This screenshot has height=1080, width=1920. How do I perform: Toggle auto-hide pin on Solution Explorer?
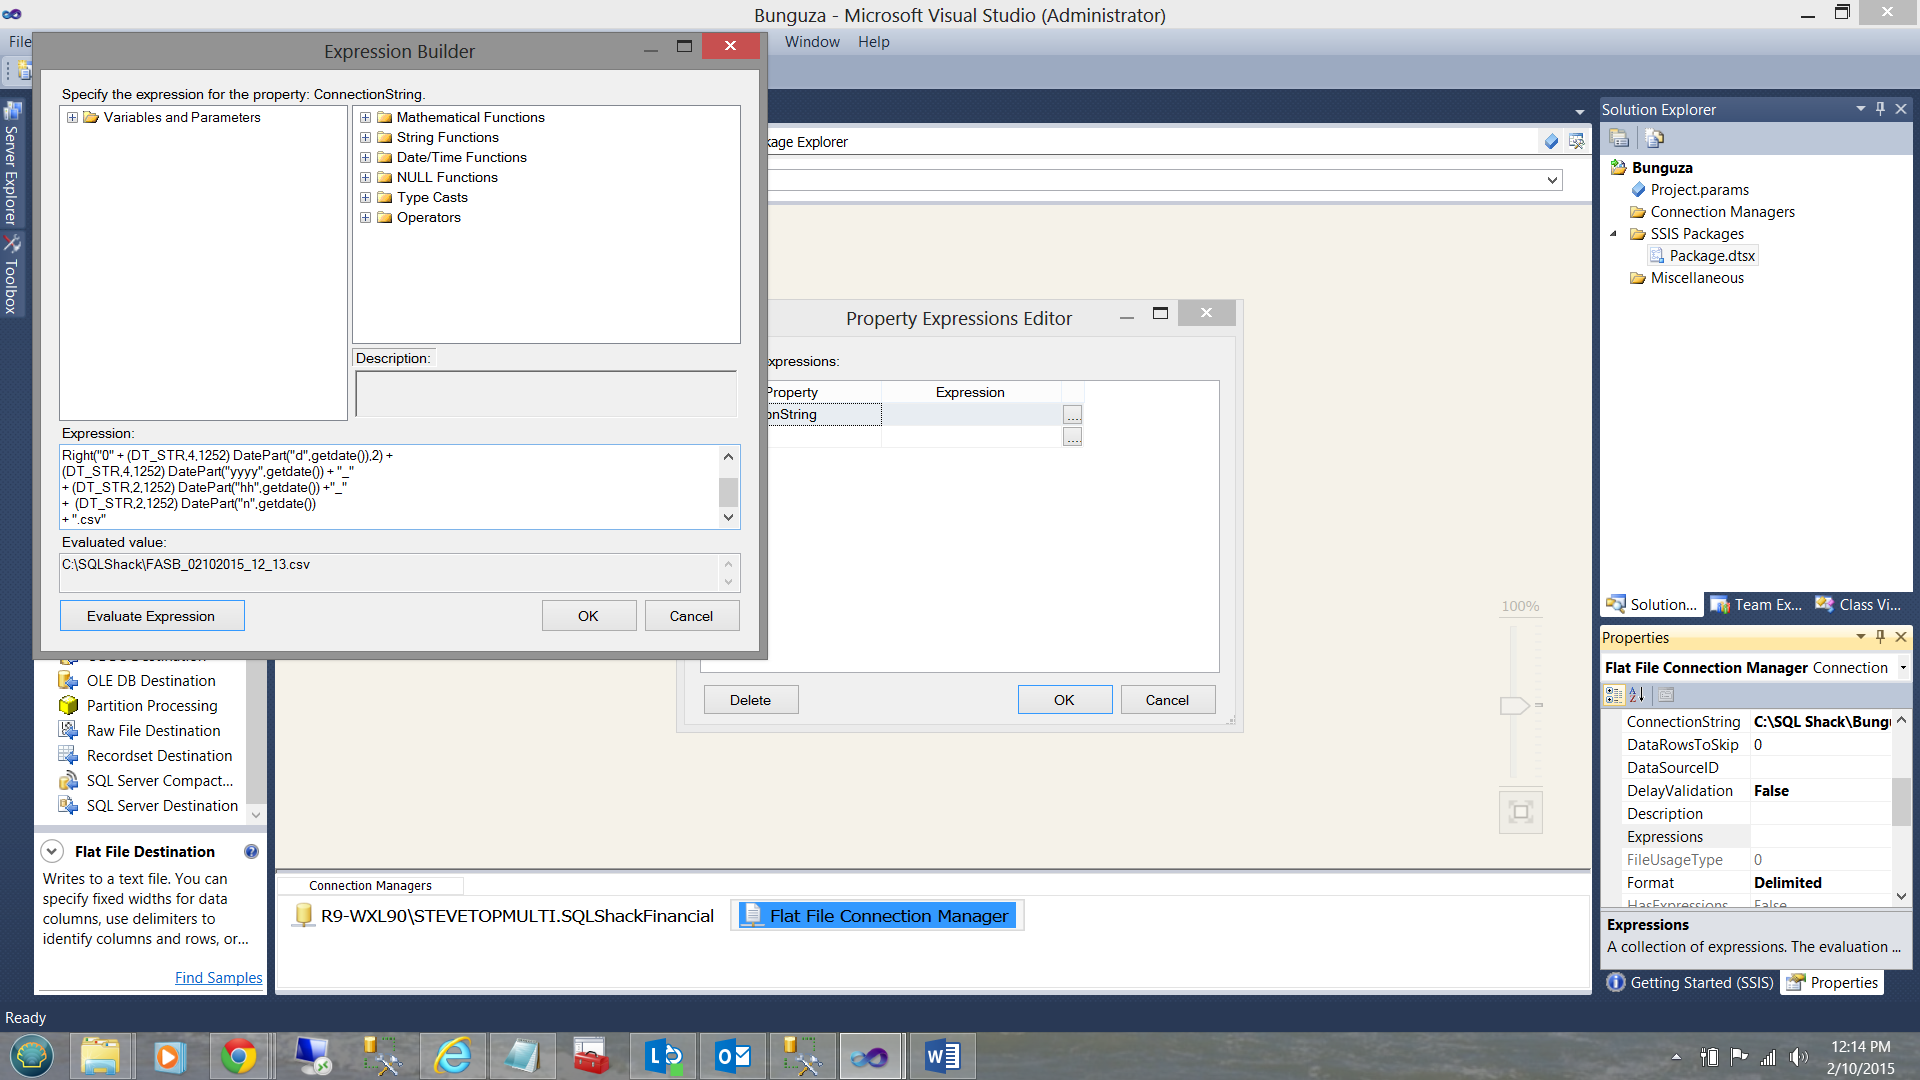tap(1880, 109)
